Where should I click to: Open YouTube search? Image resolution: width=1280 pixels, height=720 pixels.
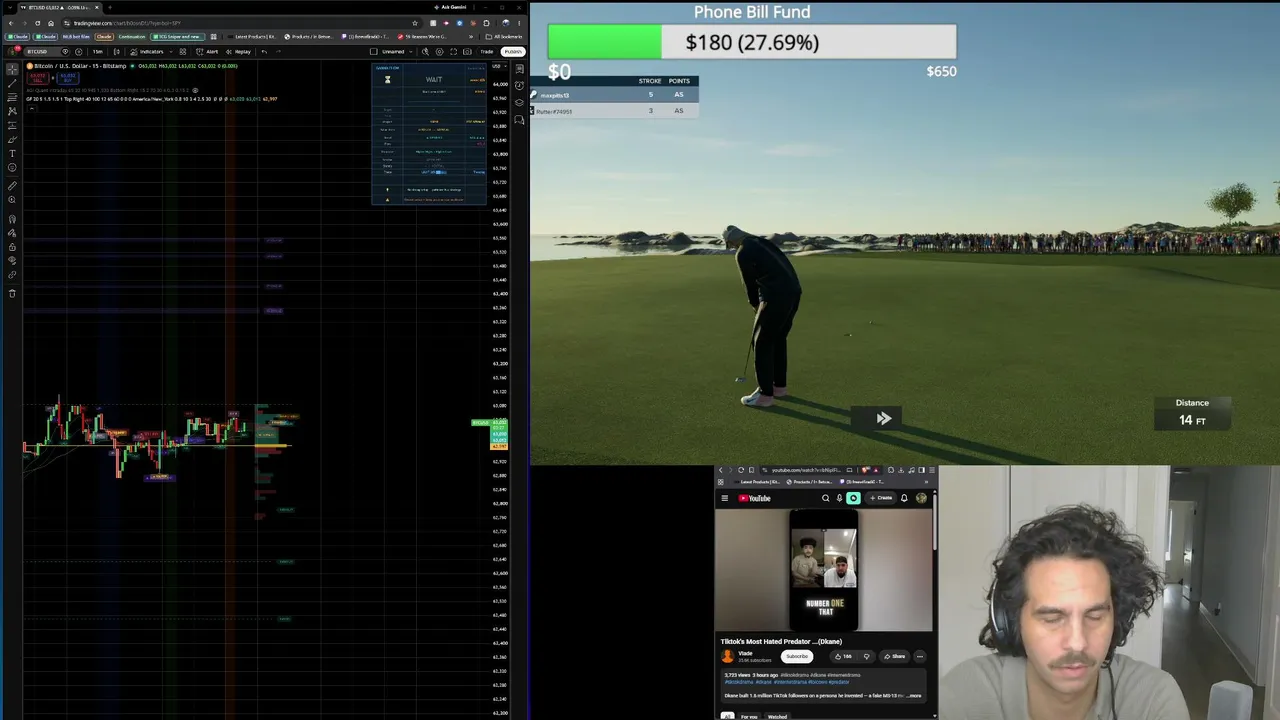[826, 498]
